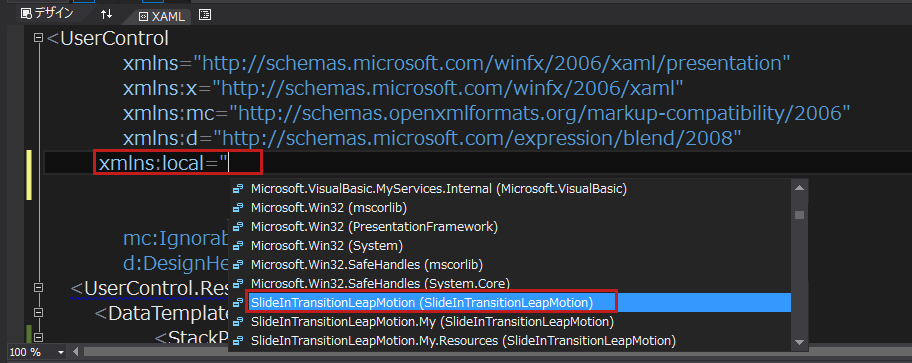Click the IntelliSense list scroll down arrow
The image size is (912, 363).
(799, 342)
